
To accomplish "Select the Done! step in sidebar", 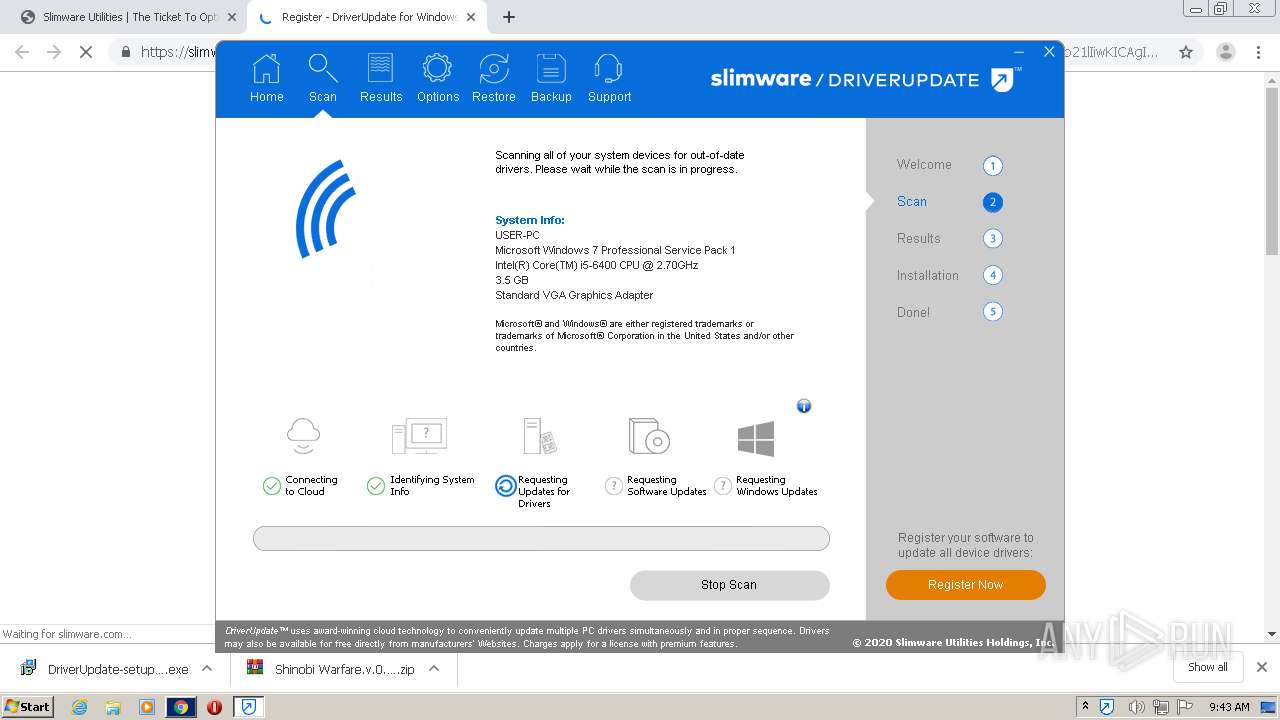I will pyautogui.click(x=913, y=313).
